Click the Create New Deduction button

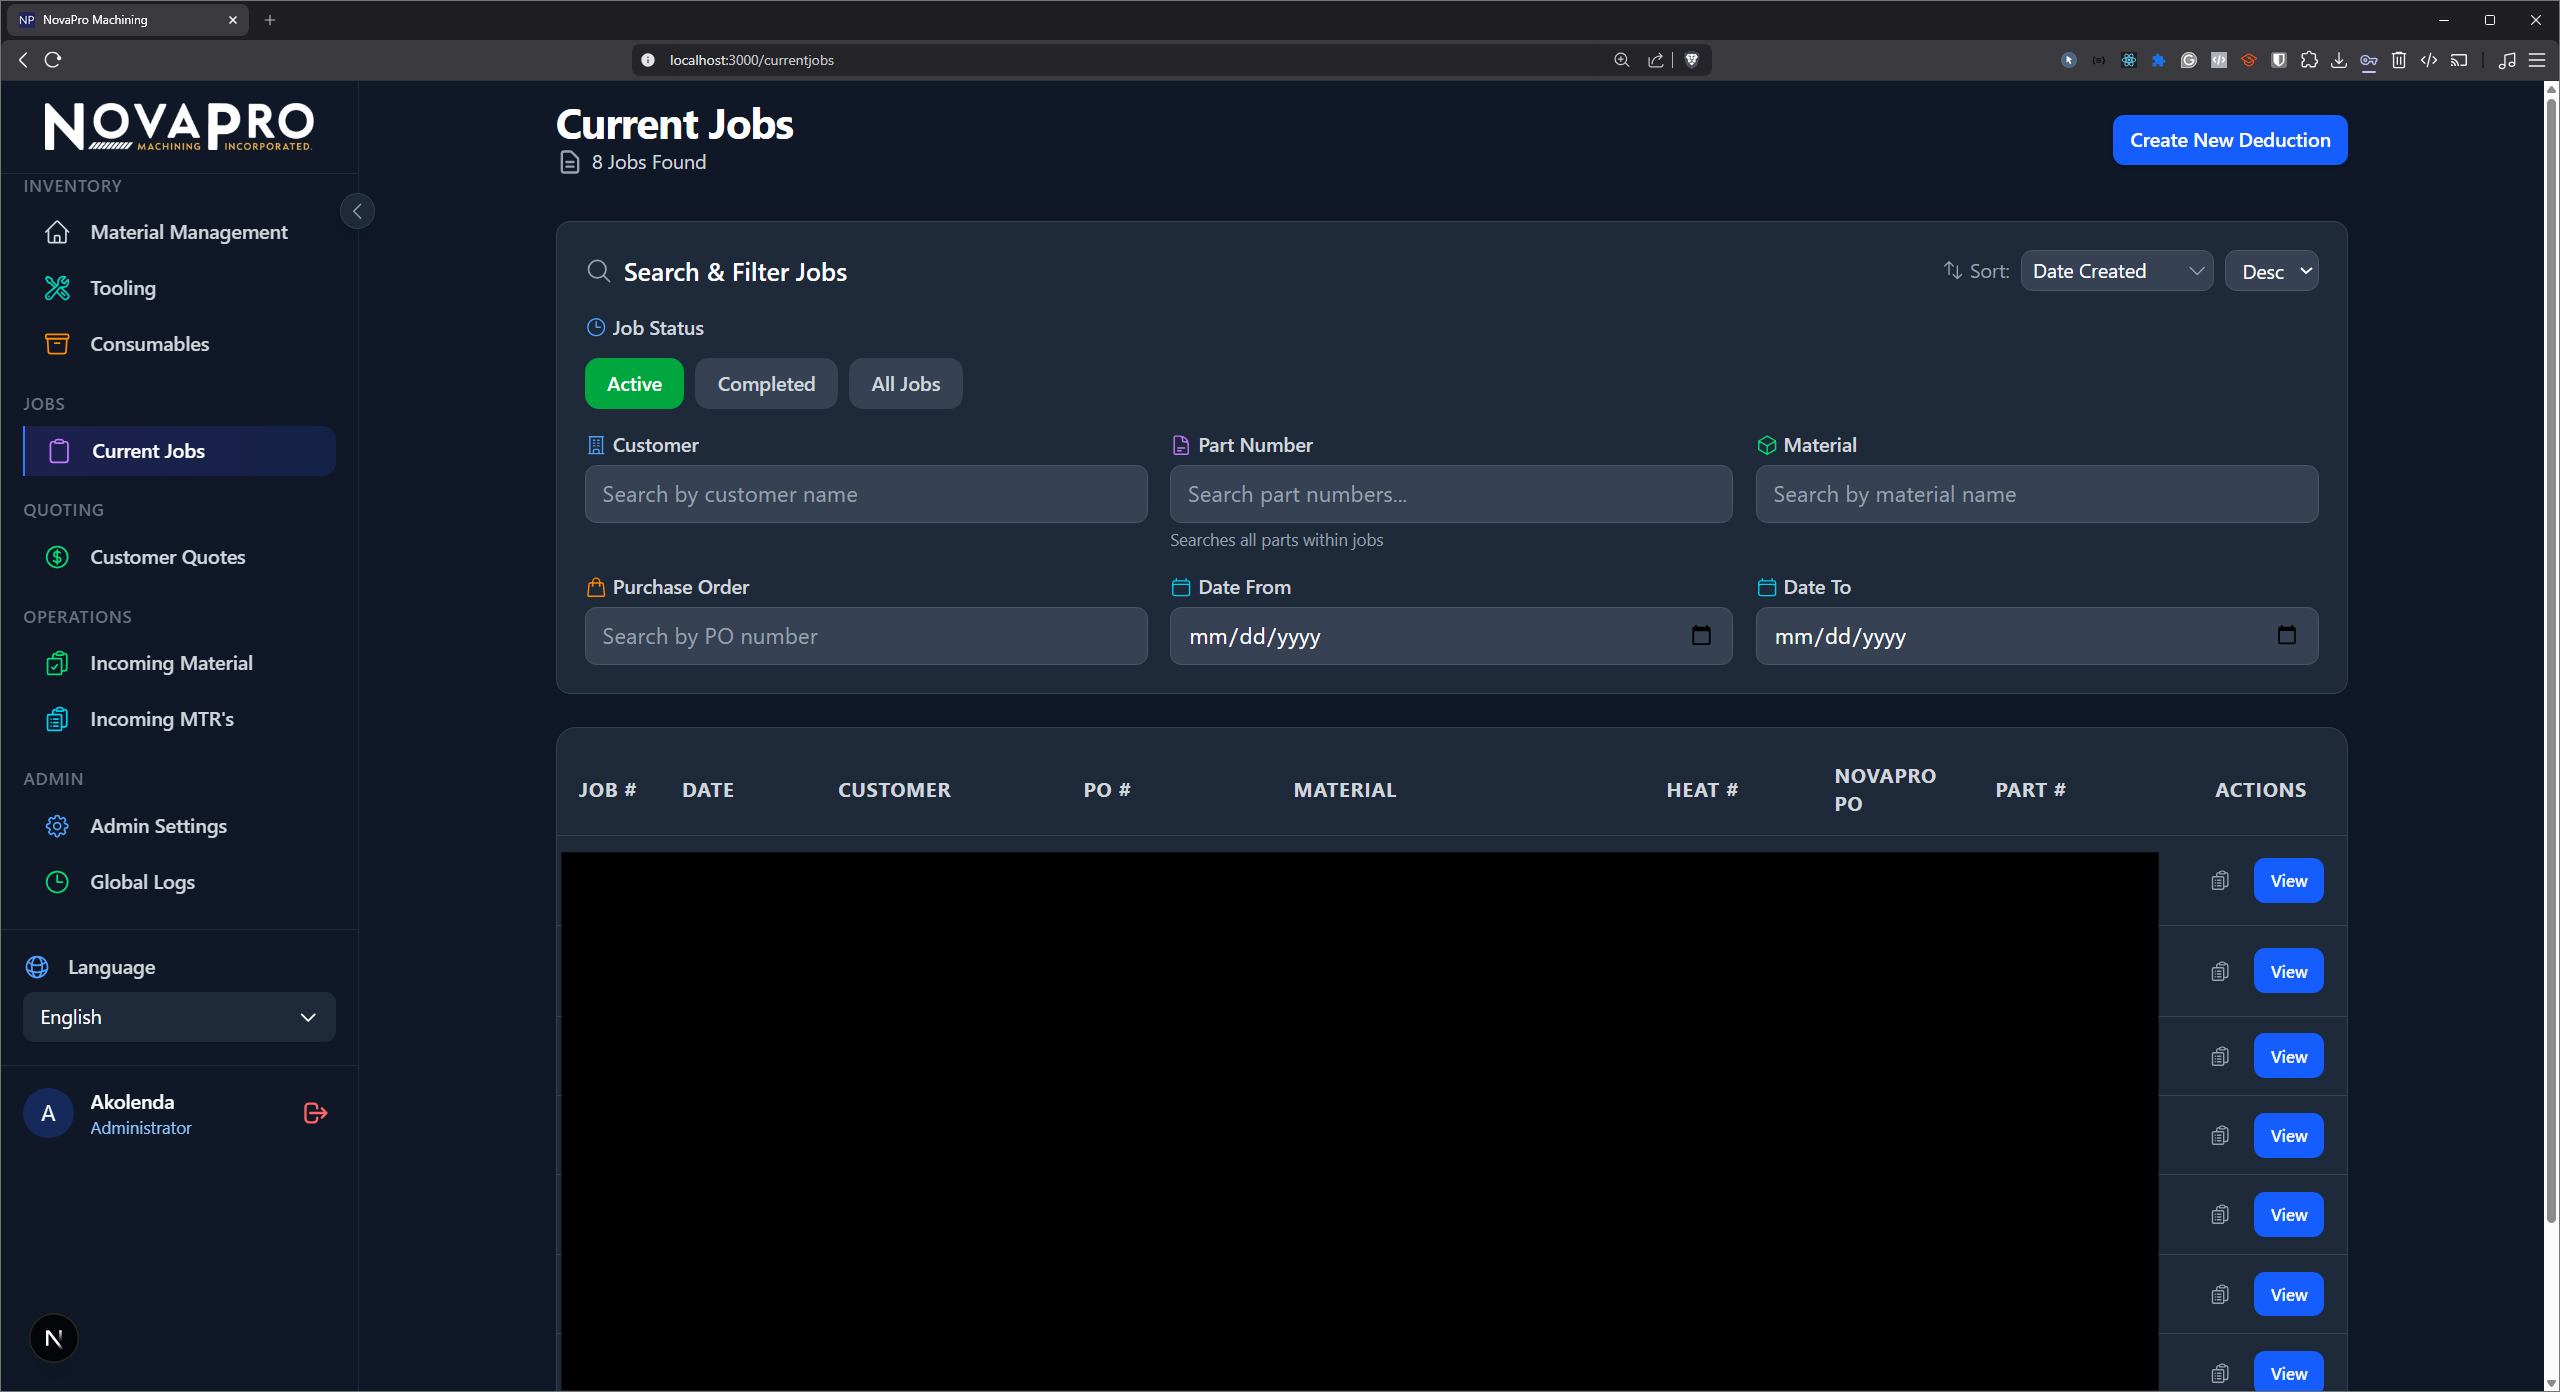[x=2230, y=140]
